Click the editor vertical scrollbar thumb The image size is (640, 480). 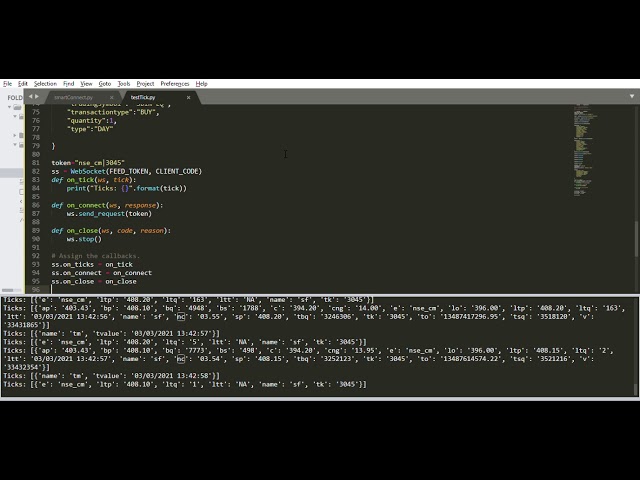coord(636,239)
